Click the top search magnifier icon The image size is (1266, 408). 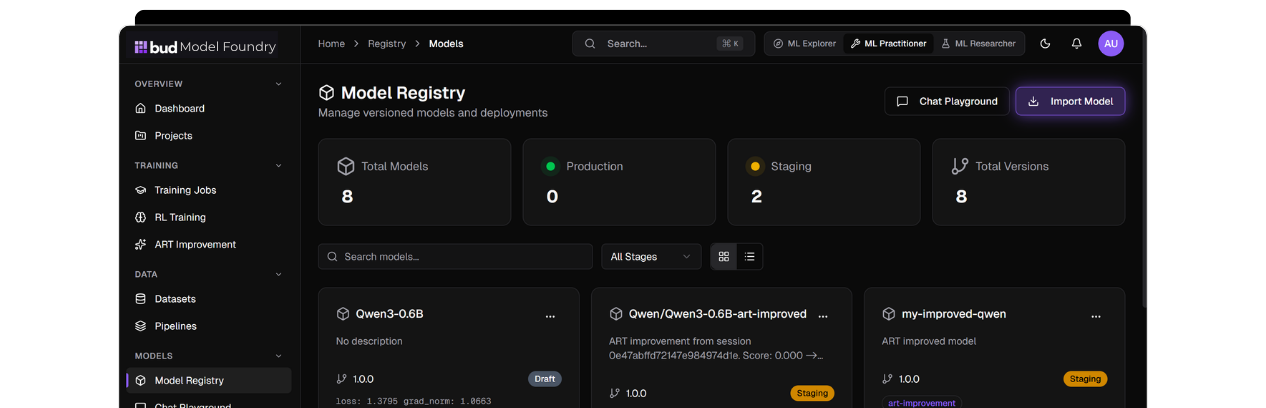coord(590,44)
